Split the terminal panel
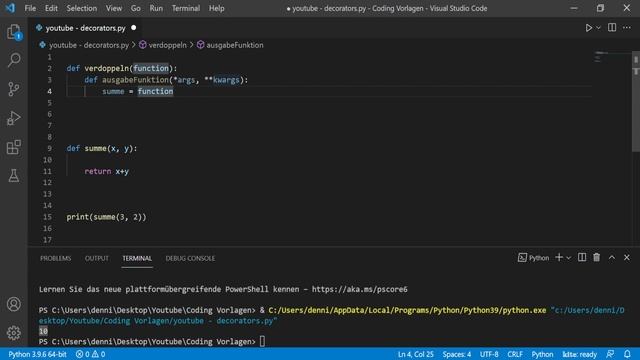 (x=582, y=257)
